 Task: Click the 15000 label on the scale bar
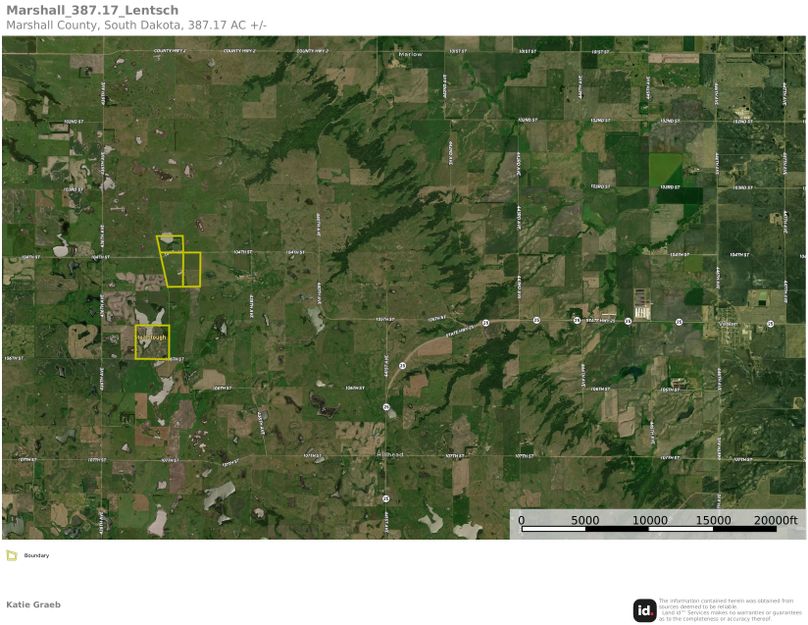[x=714, y=520]
